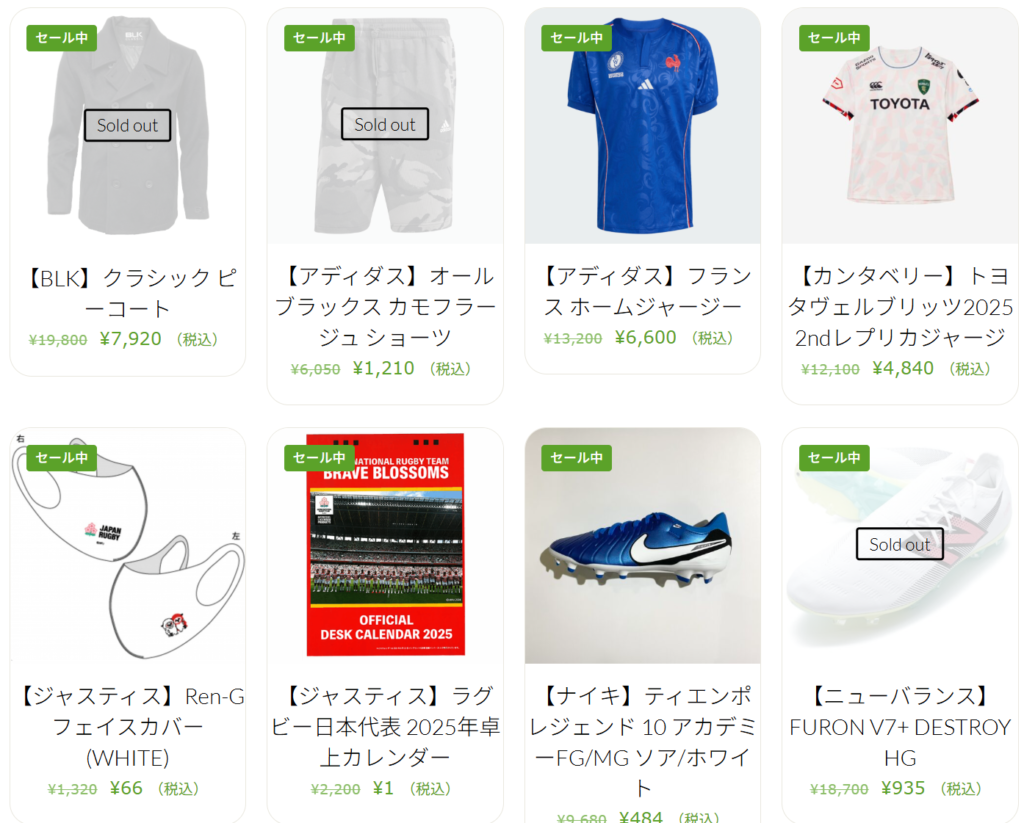Click the Adidas camouflage shorts image
This screenshot has width=1024, height=823.
point(385,126)
